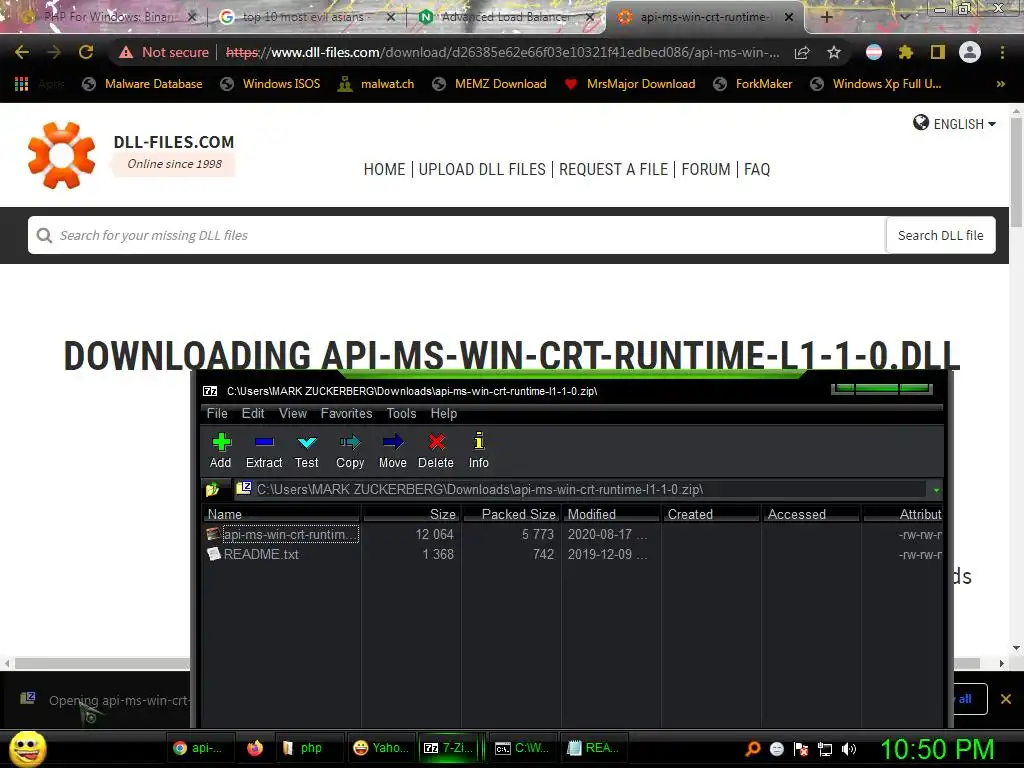Open the C:\W command prompt taskbar item
Image resolution: width=1024 pixels, height=768 pixels.
pyautogui.click(x=522, y=748)
